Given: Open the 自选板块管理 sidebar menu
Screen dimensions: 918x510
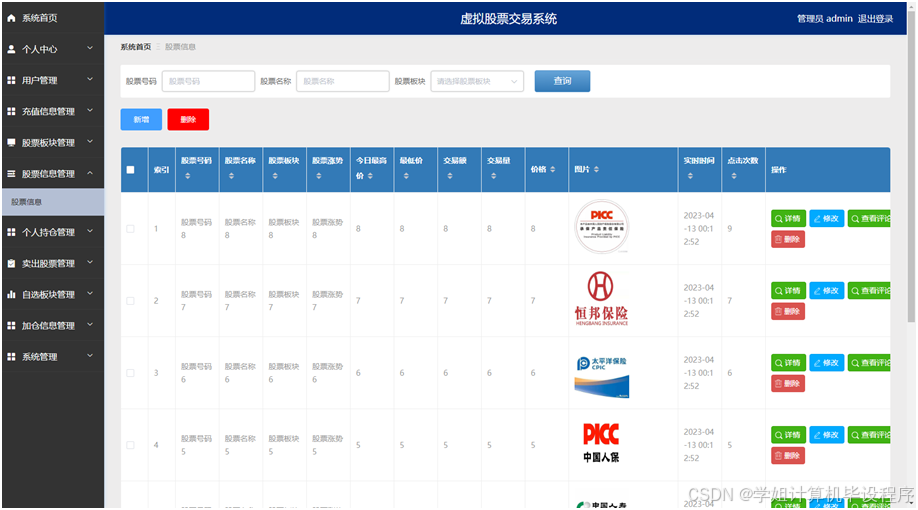Looking at the screenshot, I should (x=53, y=295).
